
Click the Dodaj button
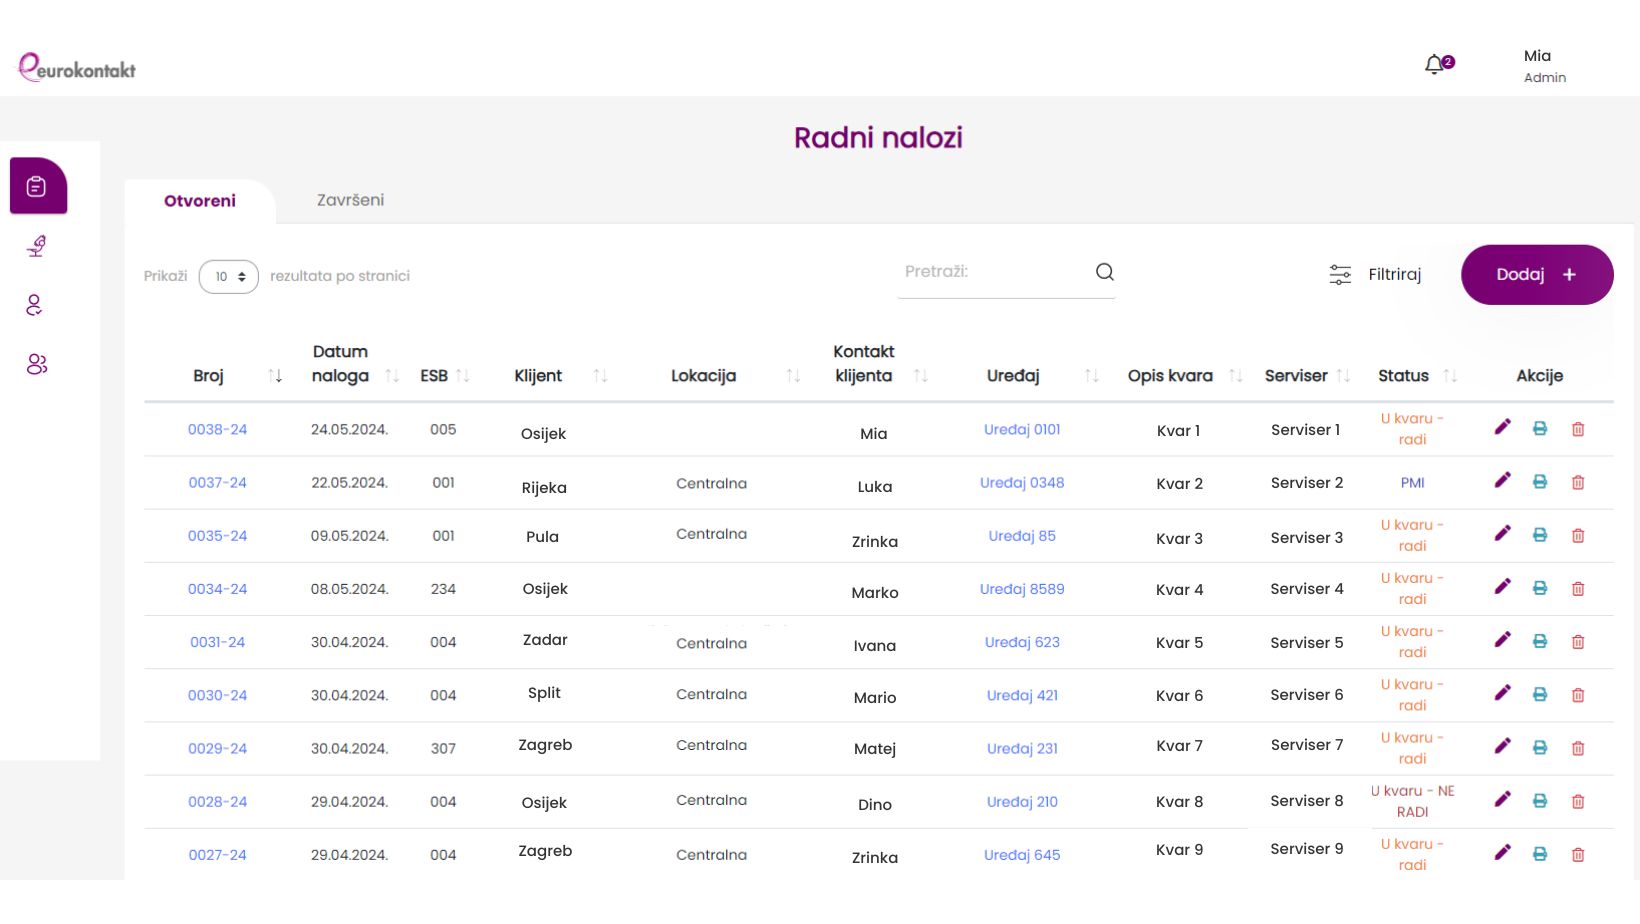(1537, 275)
